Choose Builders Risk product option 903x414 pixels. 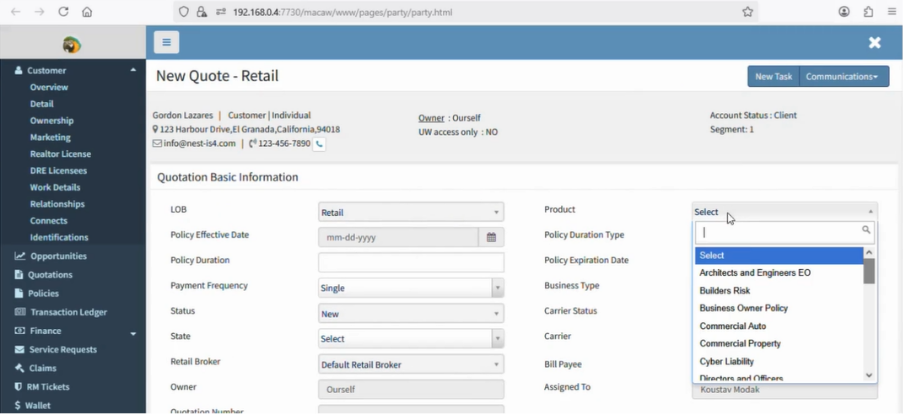(x=725, y=291)
